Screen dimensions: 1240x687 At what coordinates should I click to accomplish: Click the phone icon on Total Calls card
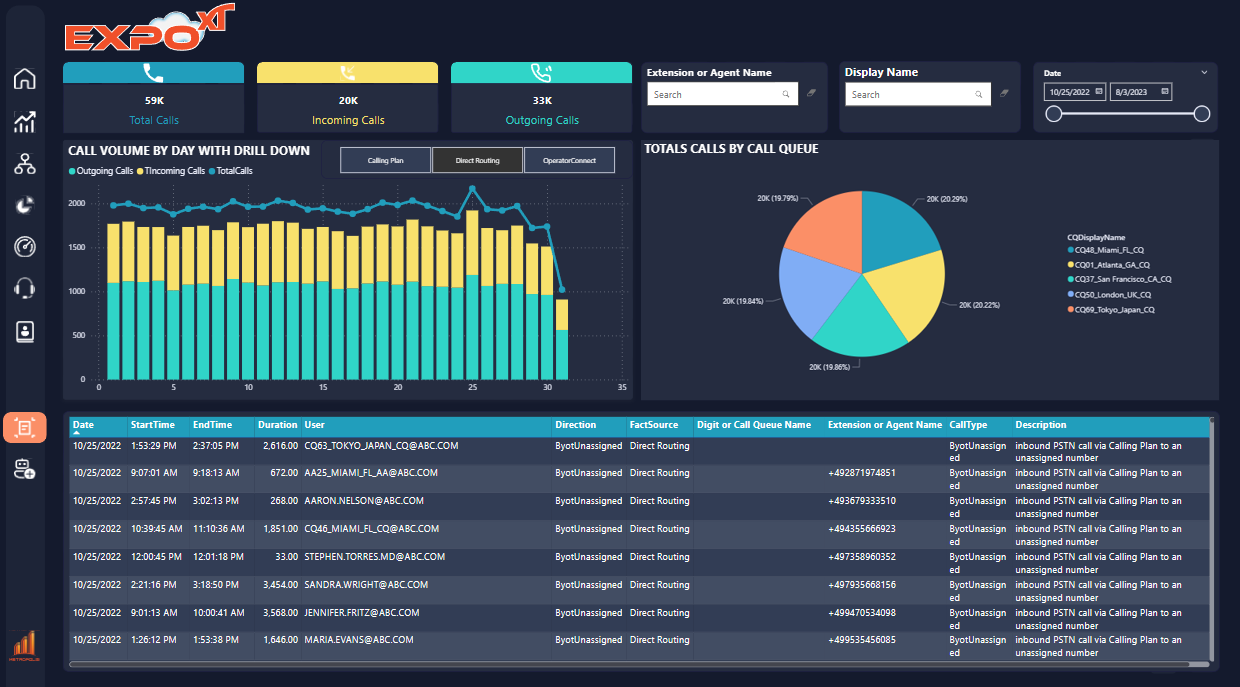153,73
